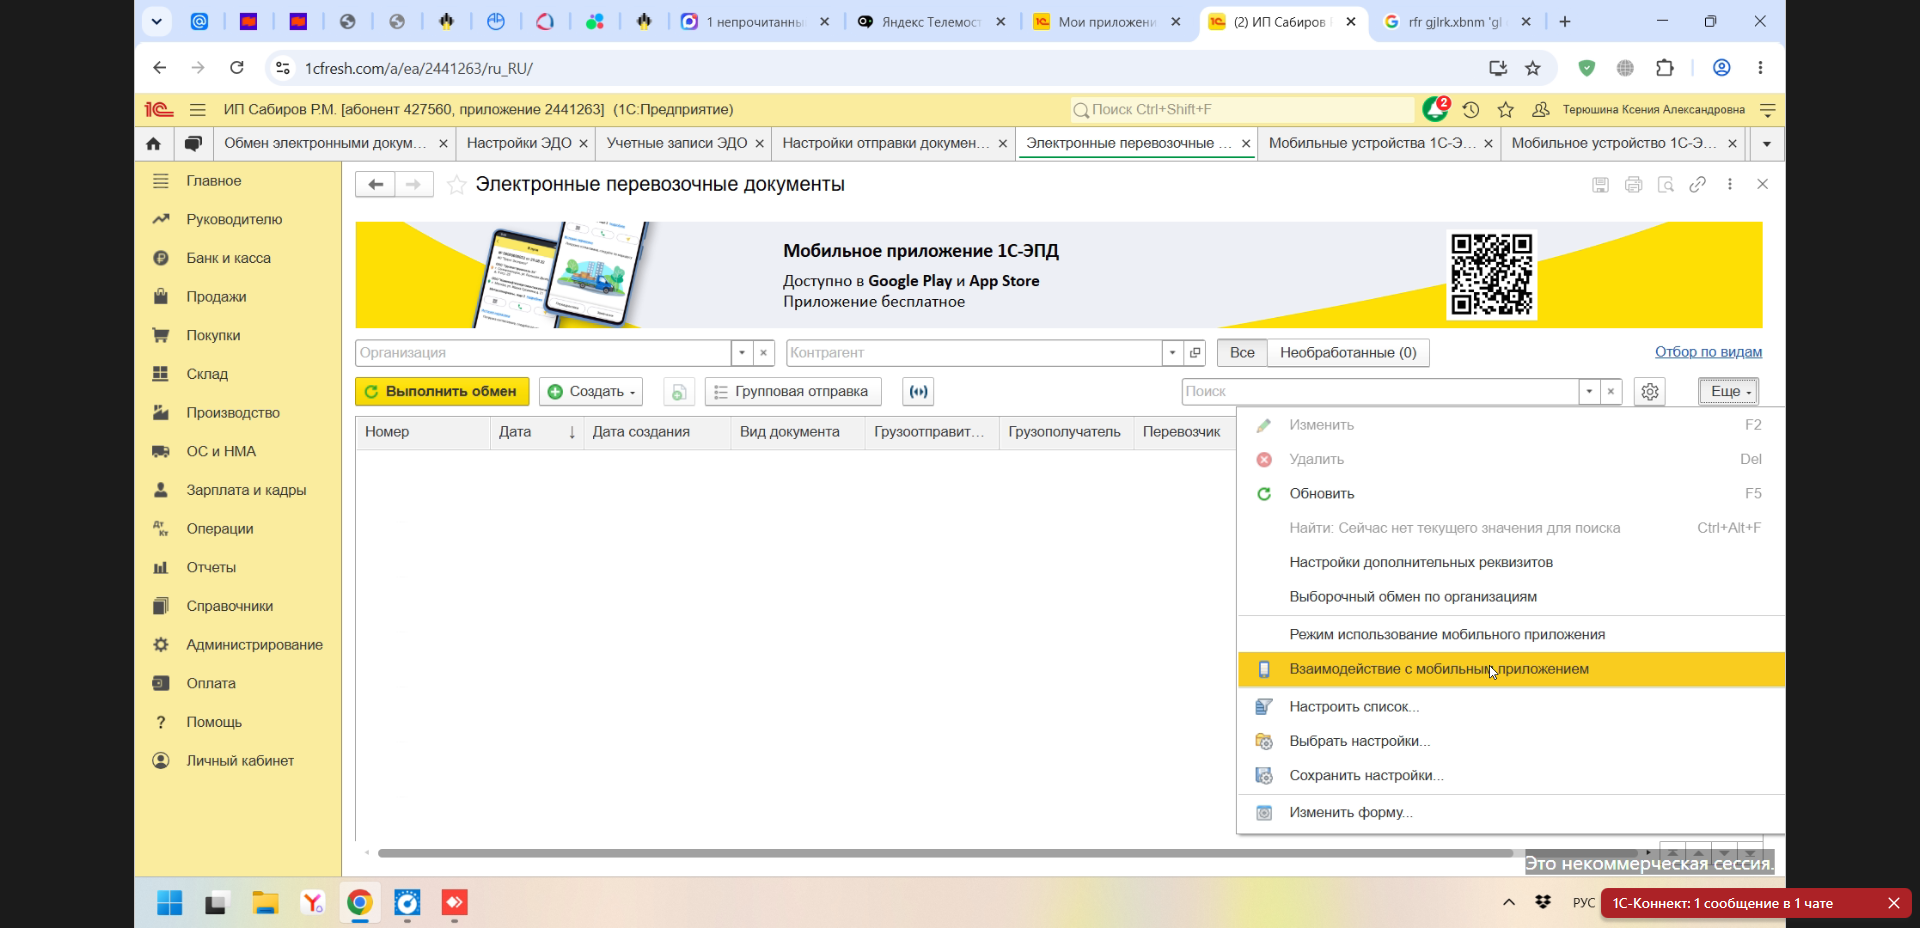The image size is (1920, 928).
Task: Open the Отбор по видам link
Action: [1708, 352]
